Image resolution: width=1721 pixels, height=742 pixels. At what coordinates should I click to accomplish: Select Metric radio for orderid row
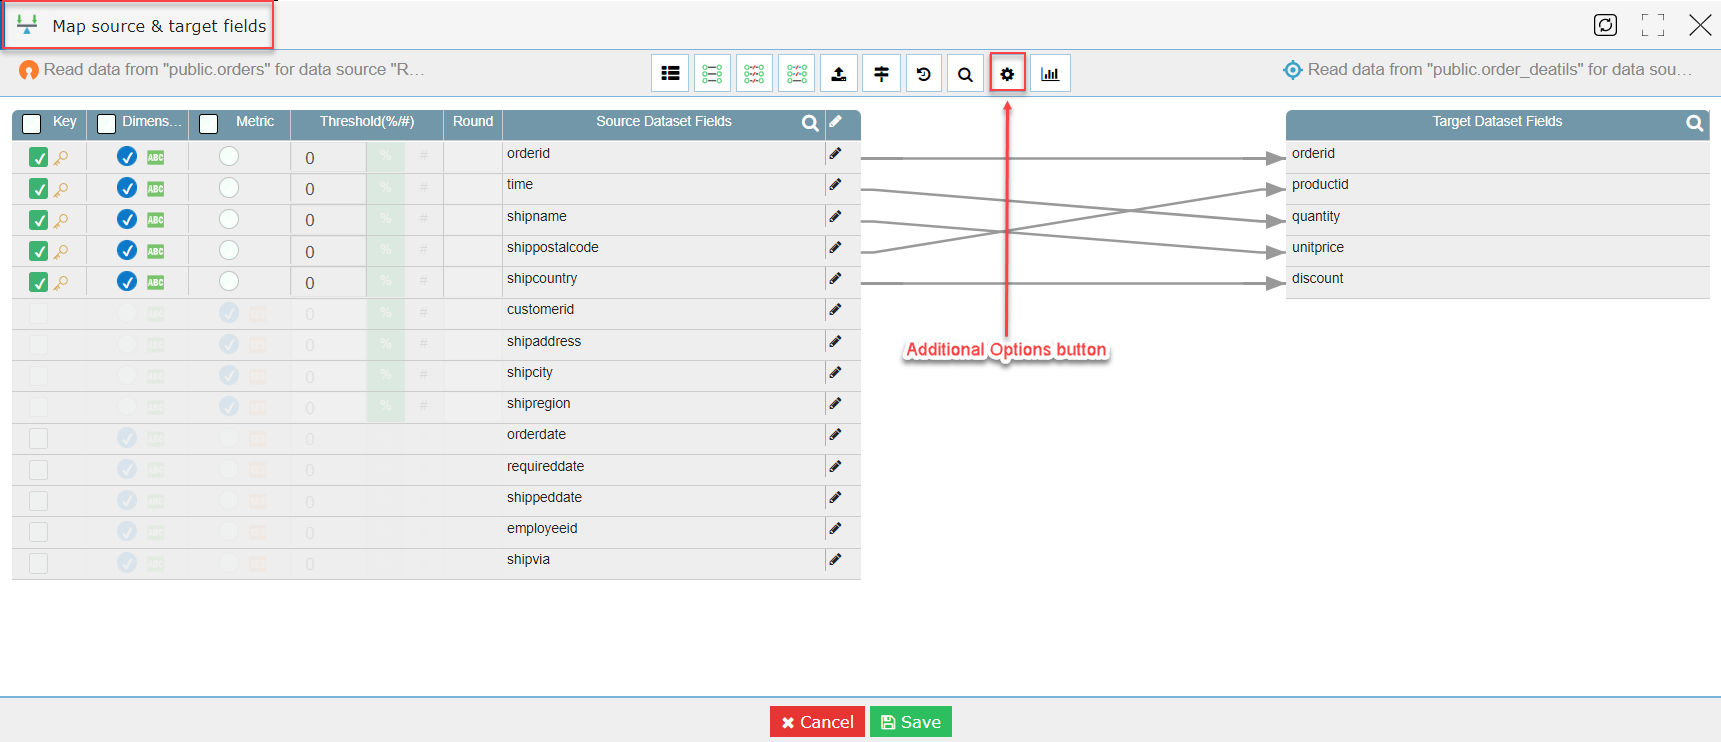(x=229, y=156)
